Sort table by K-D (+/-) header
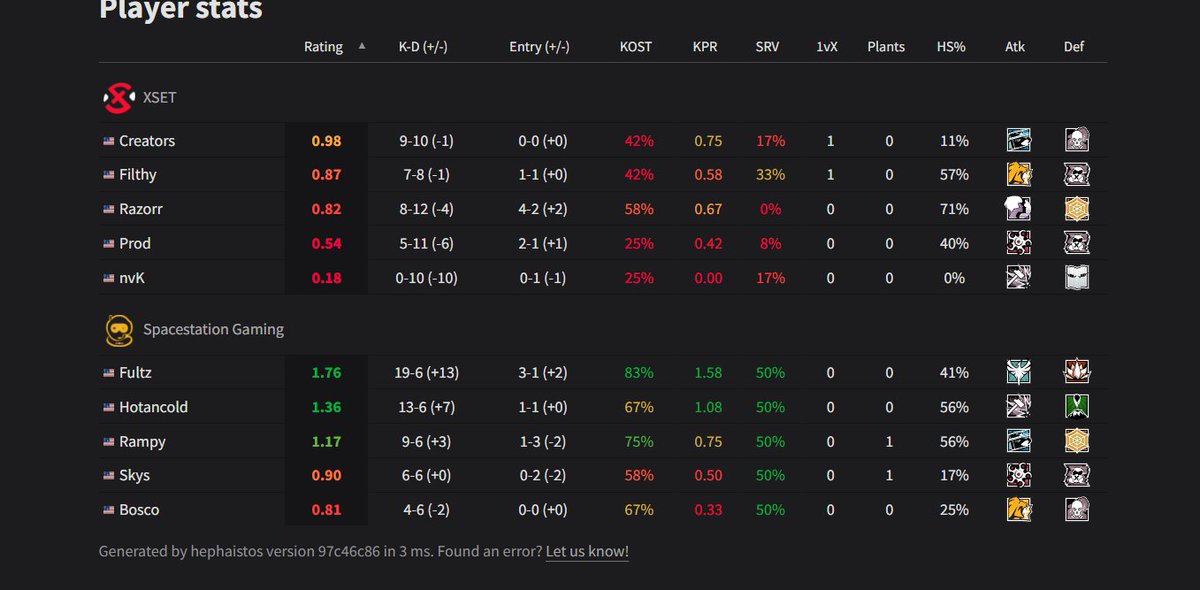Viewport: 1200px width, 590px height. coord(423,46)
